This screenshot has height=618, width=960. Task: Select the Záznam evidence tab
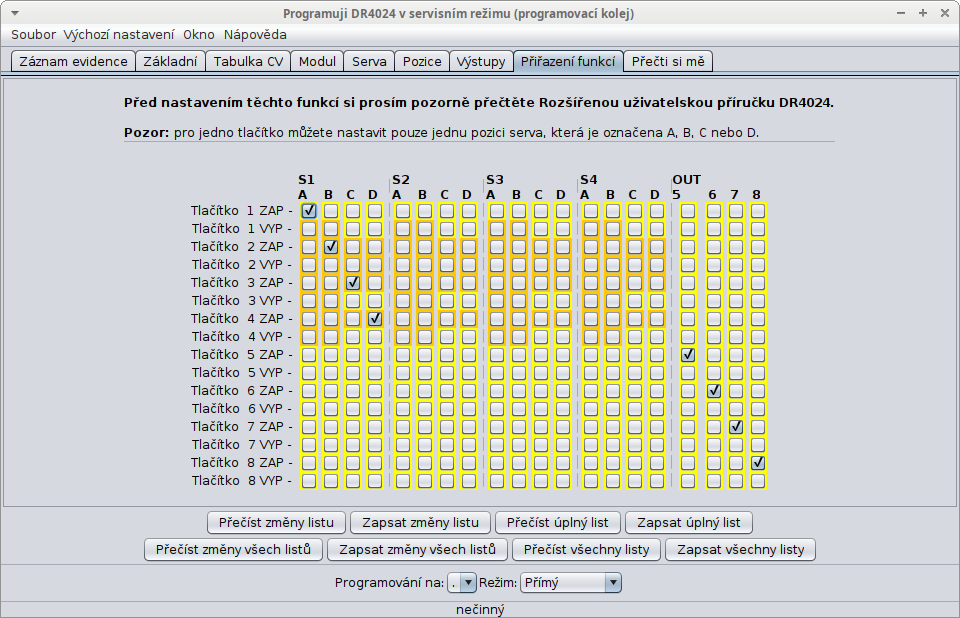pyautogui.click(x=72, y=61)
